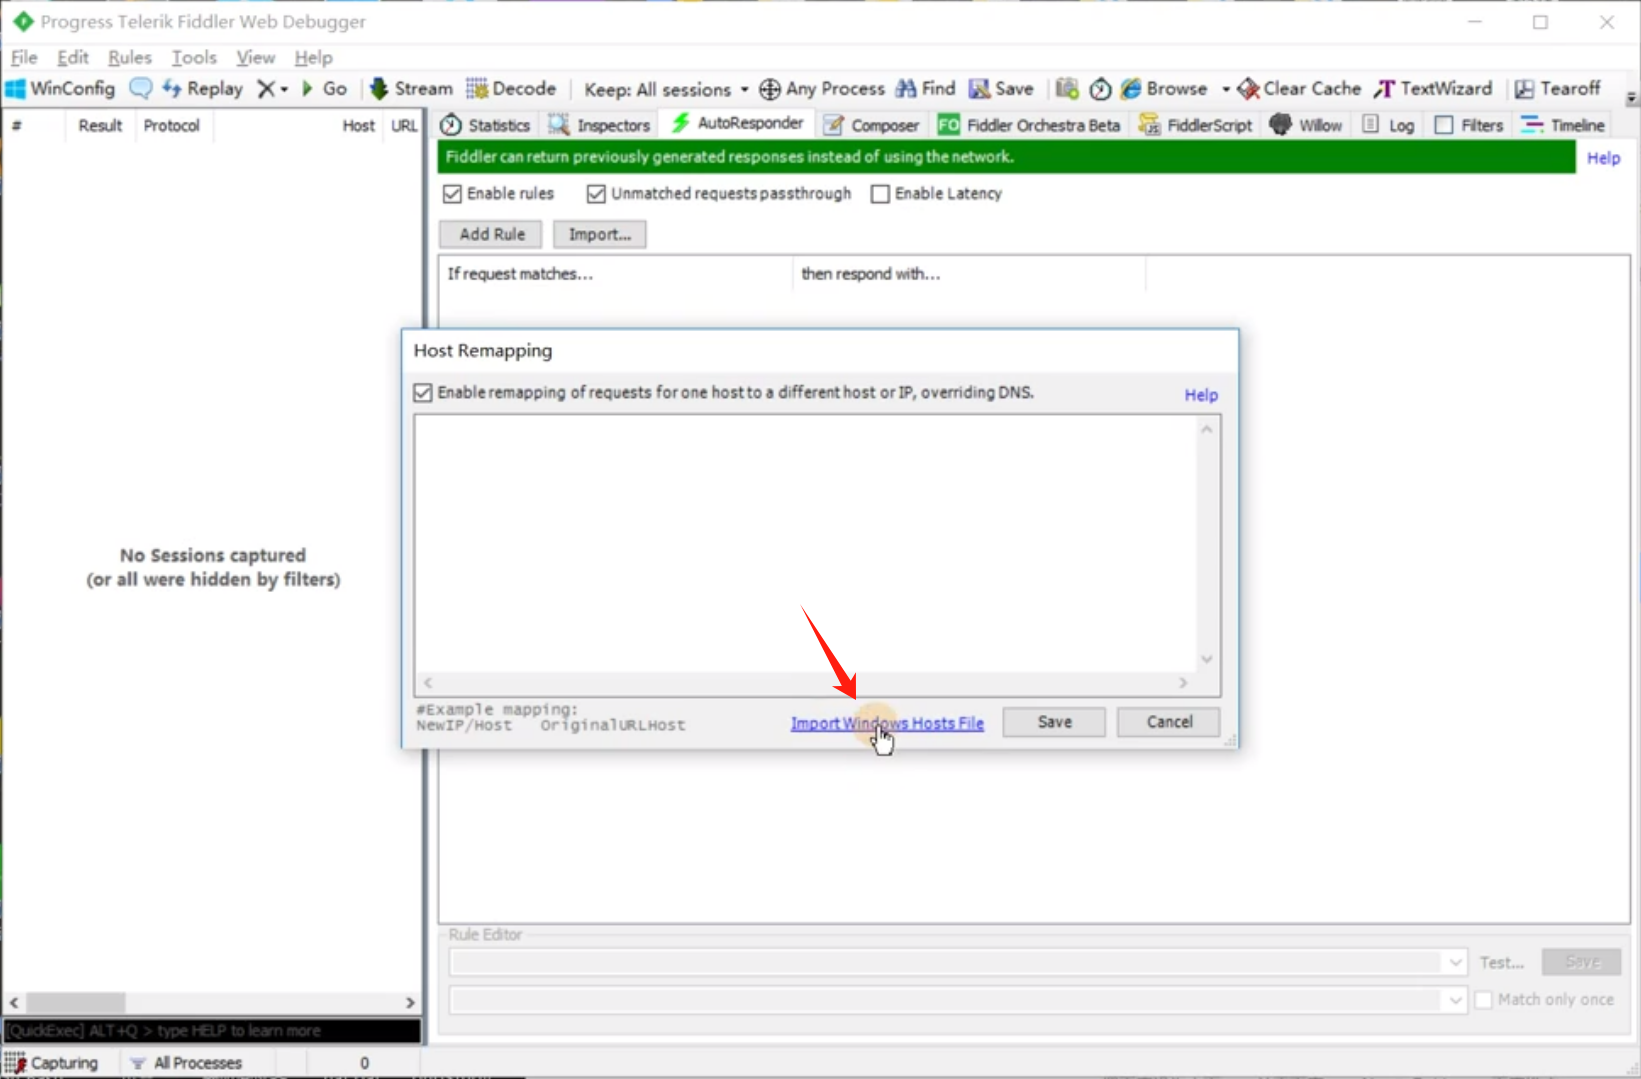The image size is (1641, 1079).
Task: Toggle Capturing in the status bar
Action: 52,1063
